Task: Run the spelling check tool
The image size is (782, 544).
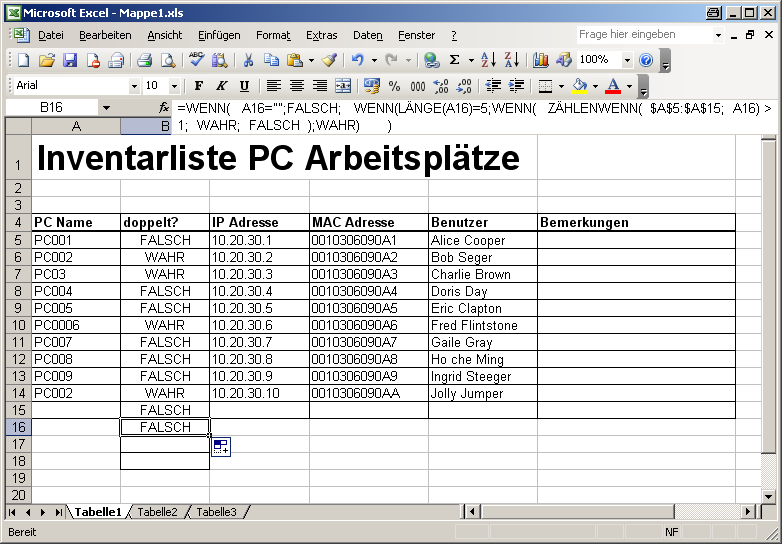Action: [x=197, y=60]
